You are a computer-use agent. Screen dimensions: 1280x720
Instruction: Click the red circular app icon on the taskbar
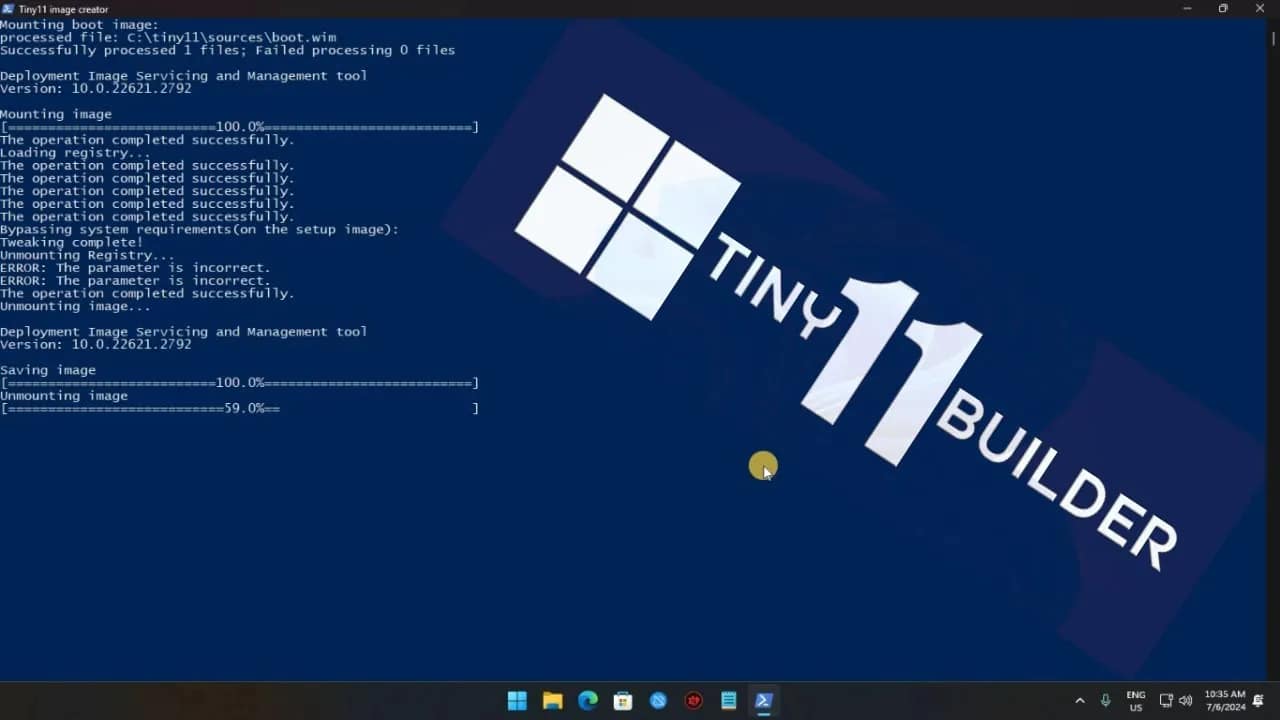click(693, 700)
